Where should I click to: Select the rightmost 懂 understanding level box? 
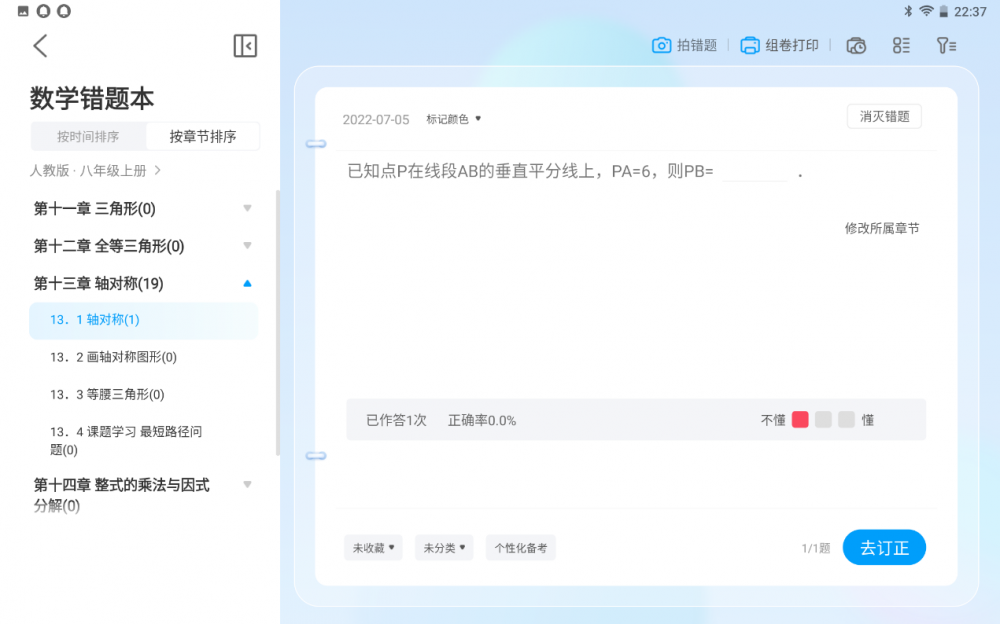(x=846, y=420)
